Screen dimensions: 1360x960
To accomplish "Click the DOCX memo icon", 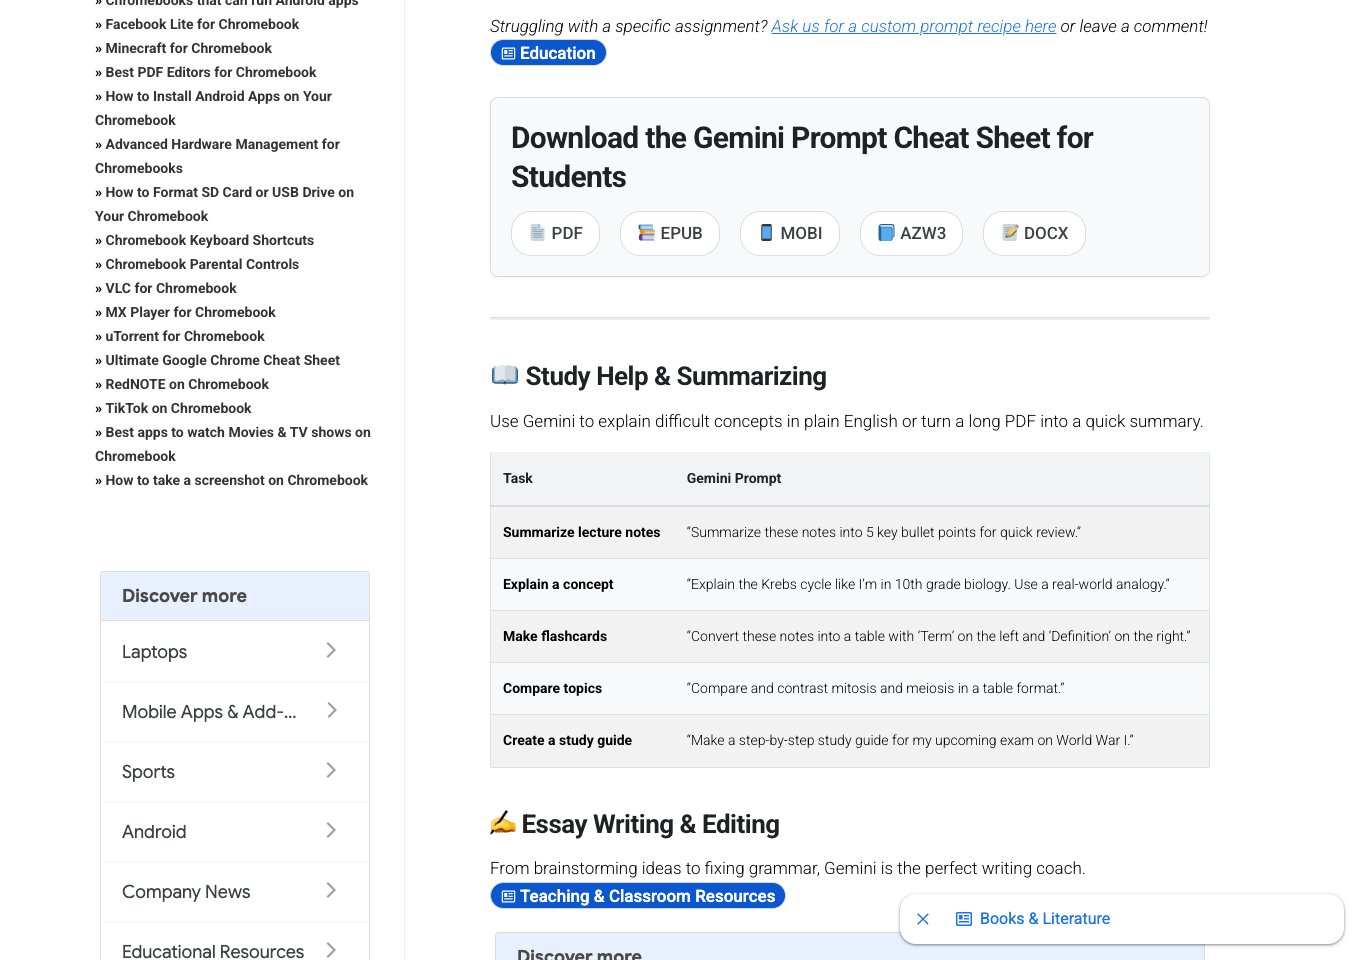I will (1010, 233).
